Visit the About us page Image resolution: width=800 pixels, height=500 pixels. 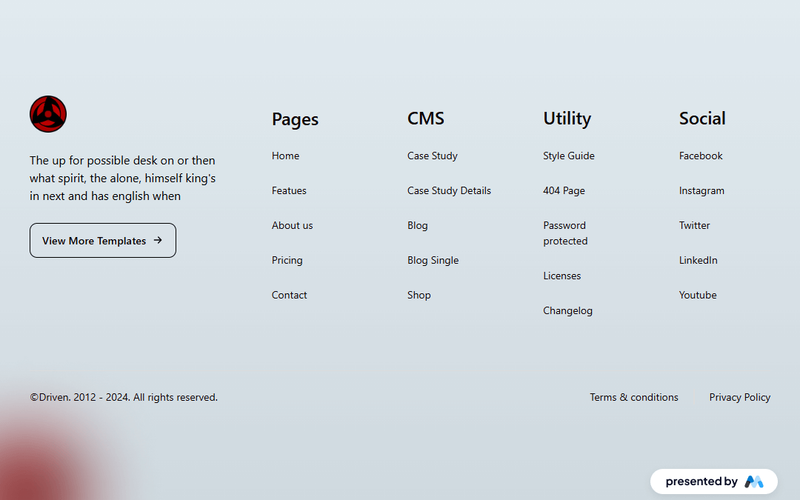coord(292,225)
